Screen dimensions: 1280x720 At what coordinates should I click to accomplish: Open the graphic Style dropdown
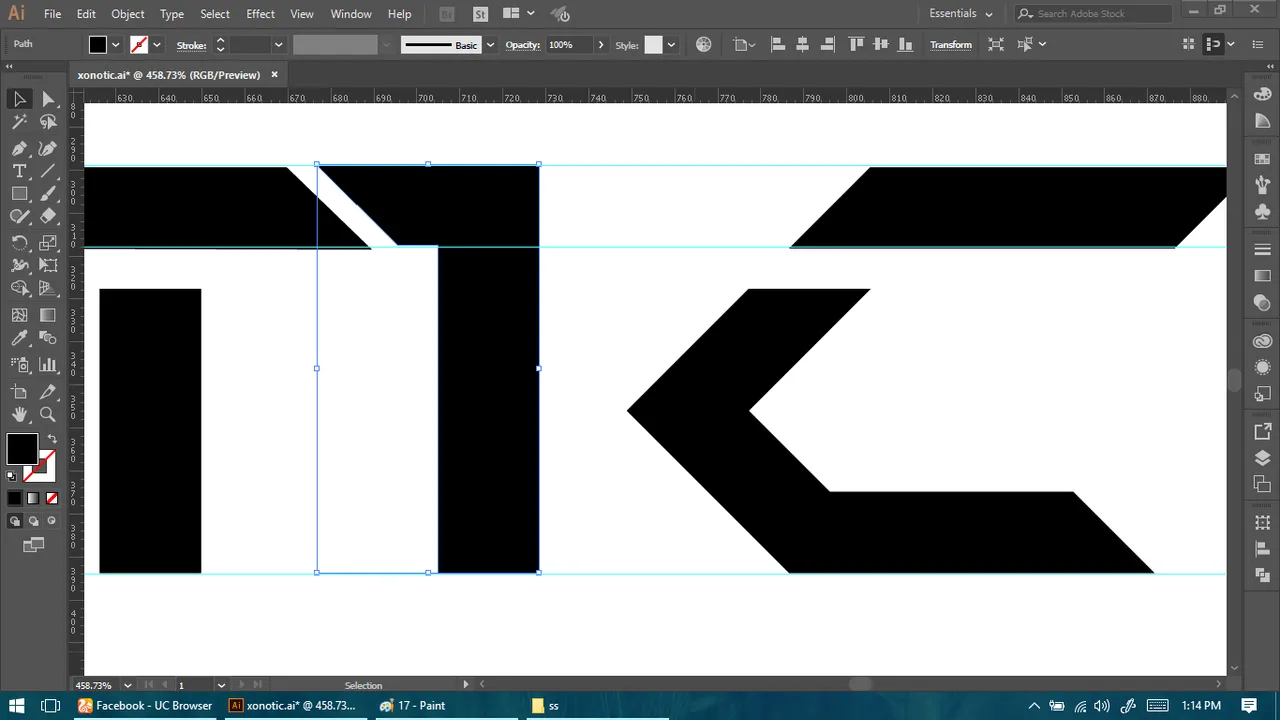[671, 45]
